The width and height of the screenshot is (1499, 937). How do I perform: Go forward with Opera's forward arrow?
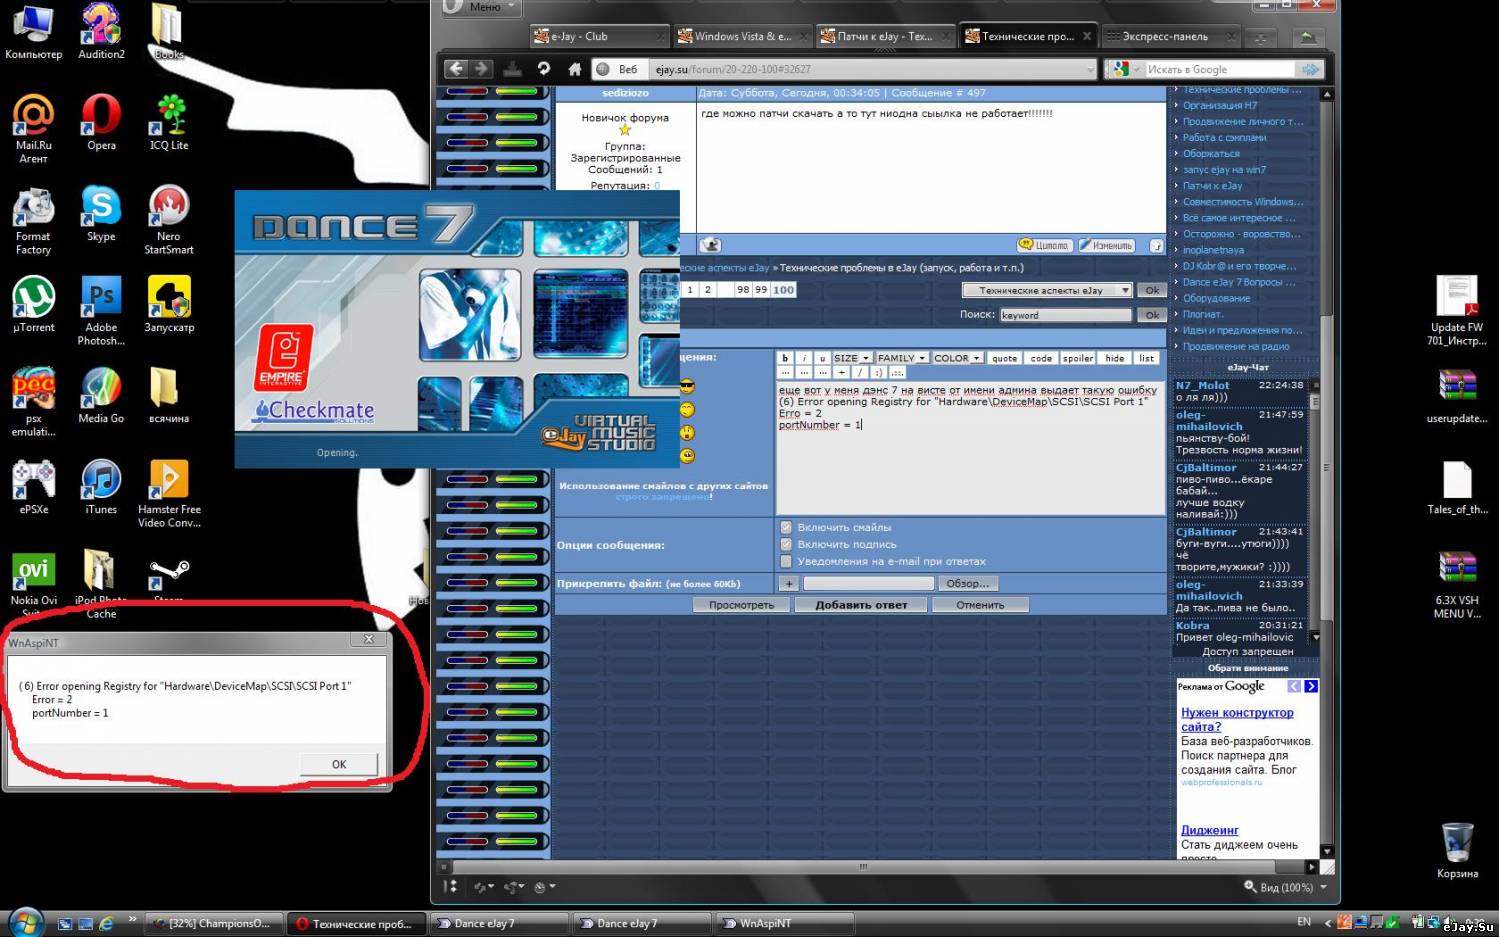pos(481,69)
